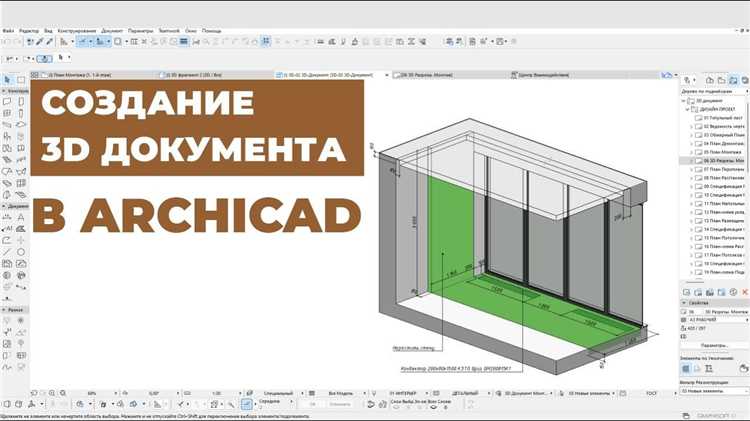The width and height of the screenshot is (750, 421).
Task: Open the Помощь menu
Action: [211, 31]
